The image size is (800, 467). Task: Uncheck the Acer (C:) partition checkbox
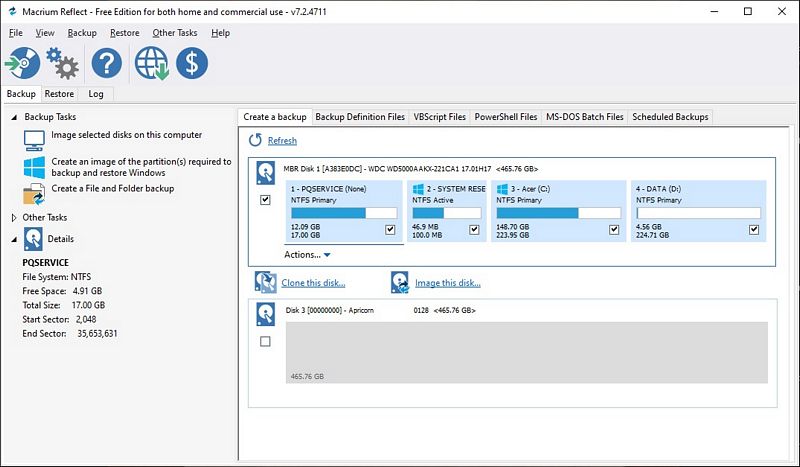click(614, 230)
